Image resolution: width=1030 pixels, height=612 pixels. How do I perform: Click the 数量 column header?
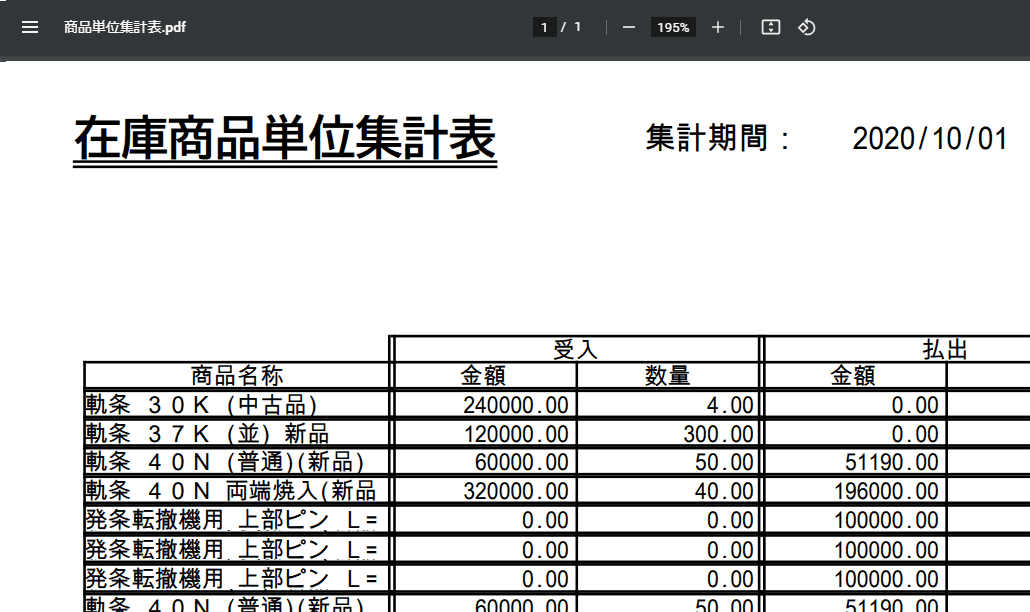tap(667, 375)
